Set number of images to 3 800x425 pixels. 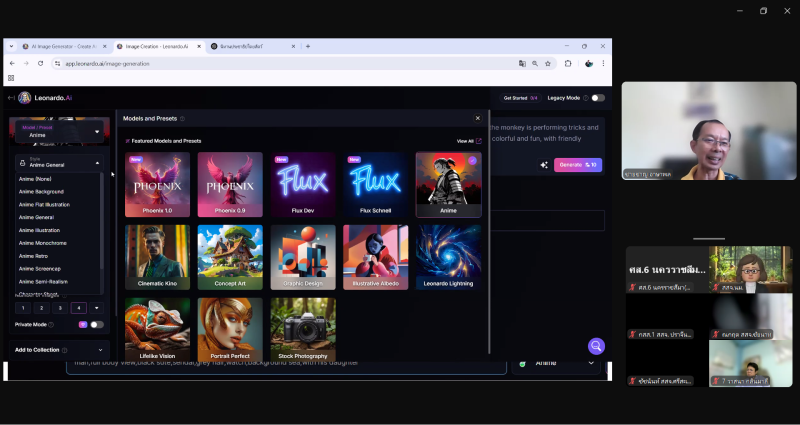click(x=60, y=308)
